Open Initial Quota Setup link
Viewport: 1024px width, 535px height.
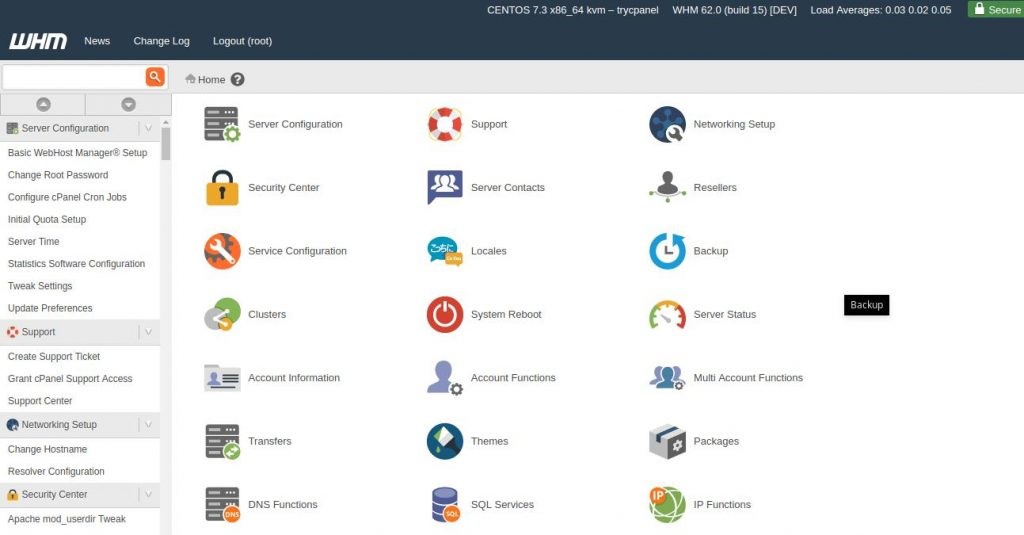click(x=47, y=219)
